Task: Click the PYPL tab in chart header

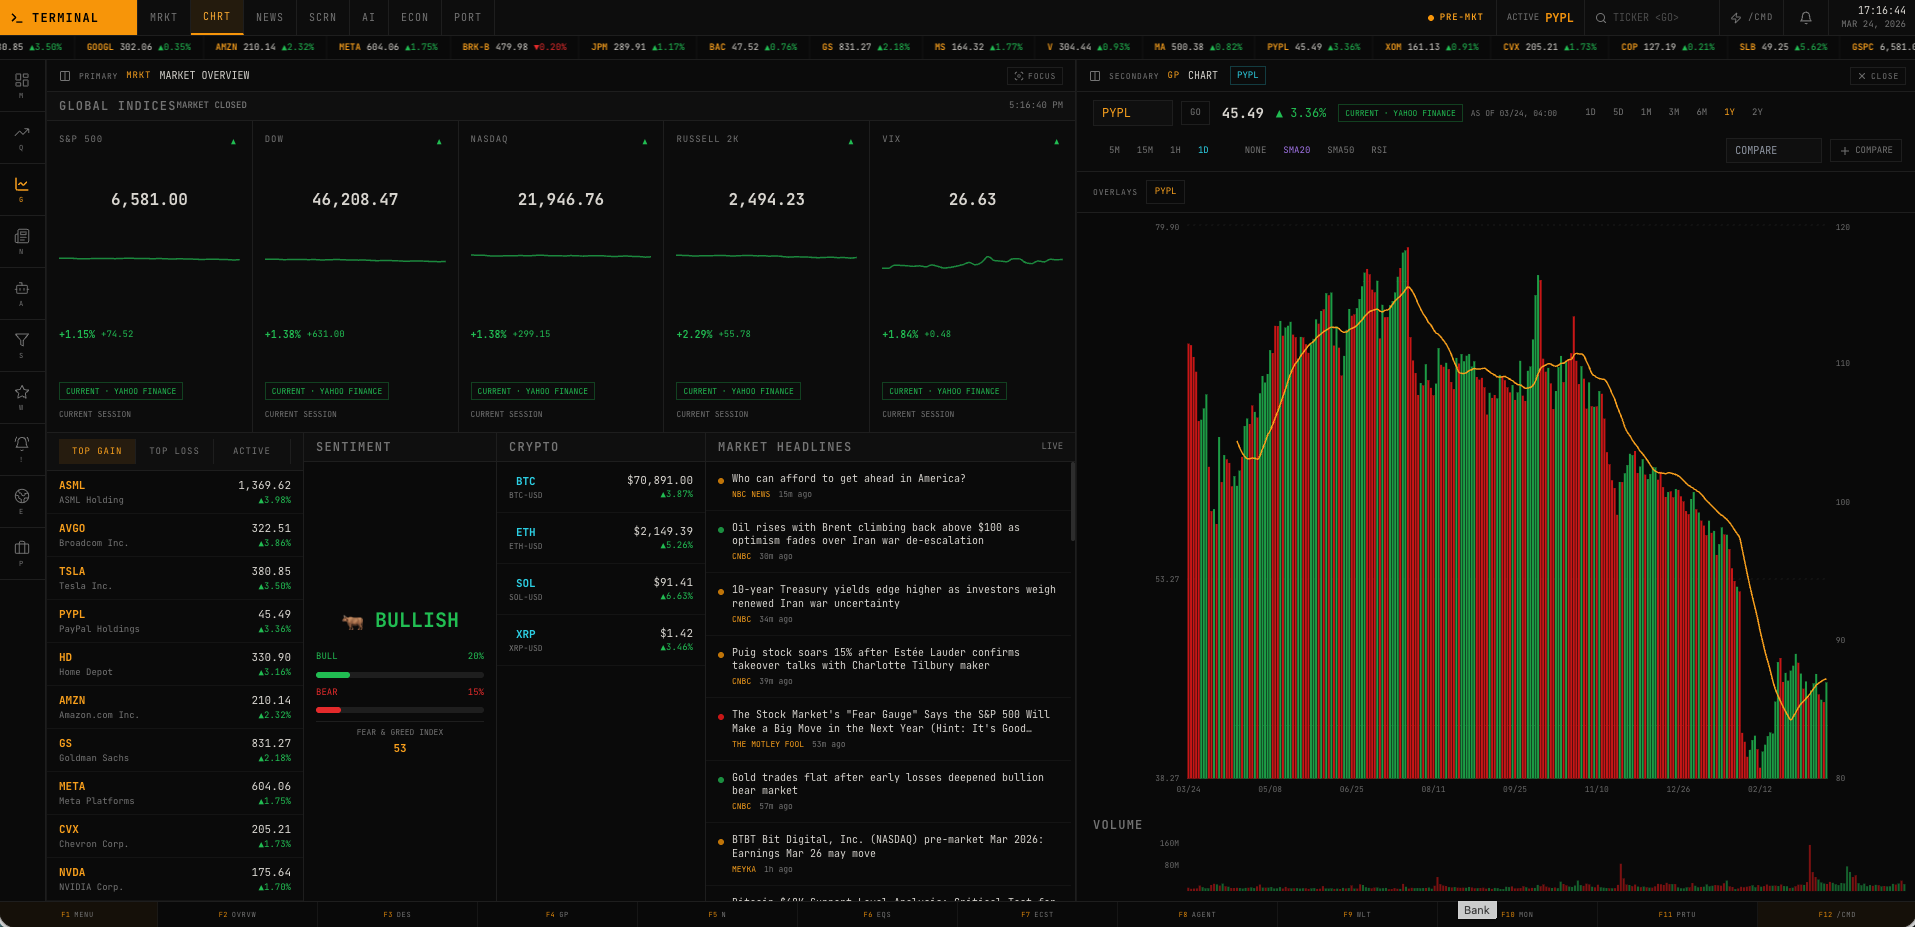Action: 1247,76
